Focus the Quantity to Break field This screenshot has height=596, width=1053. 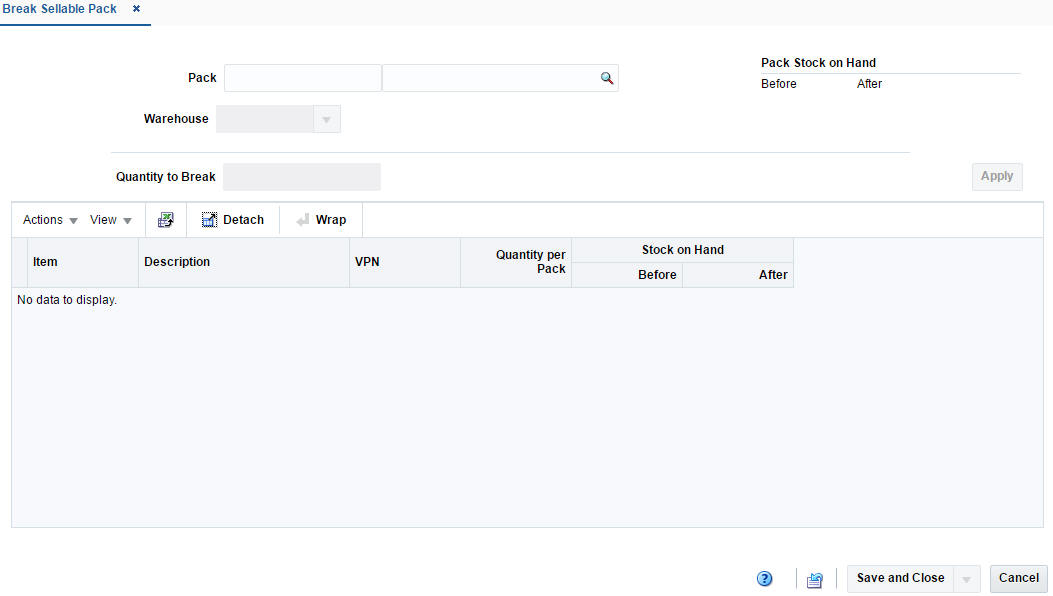click(x=302, y=177)
